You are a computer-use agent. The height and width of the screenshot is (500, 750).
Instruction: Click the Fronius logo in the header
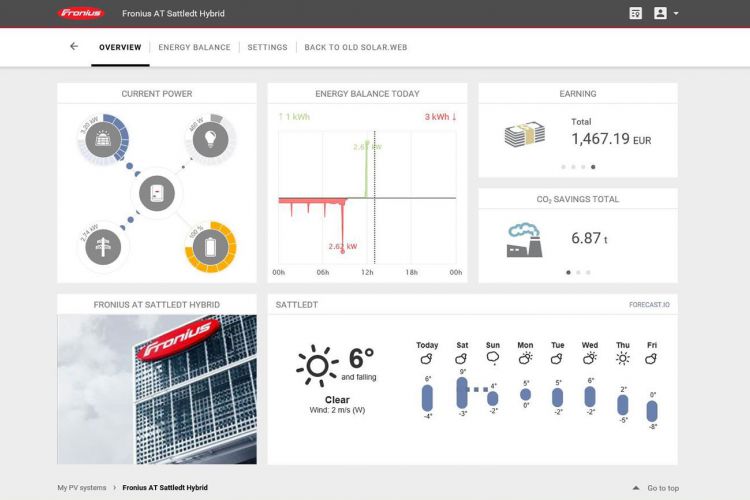click(81, 13)
